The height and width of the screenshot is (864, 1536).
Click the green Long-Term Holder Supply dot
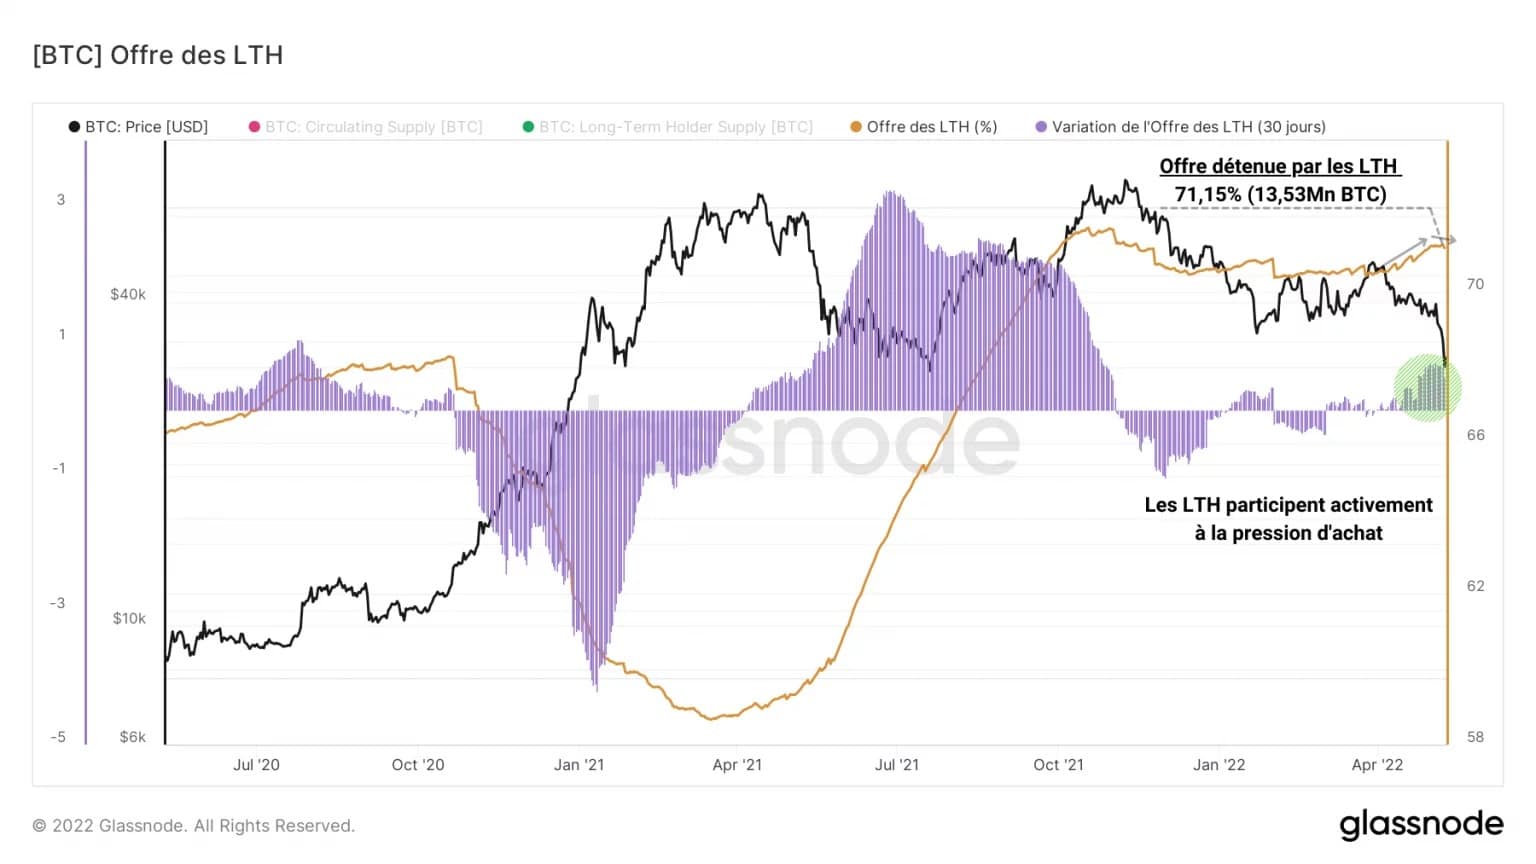(528, 127)
